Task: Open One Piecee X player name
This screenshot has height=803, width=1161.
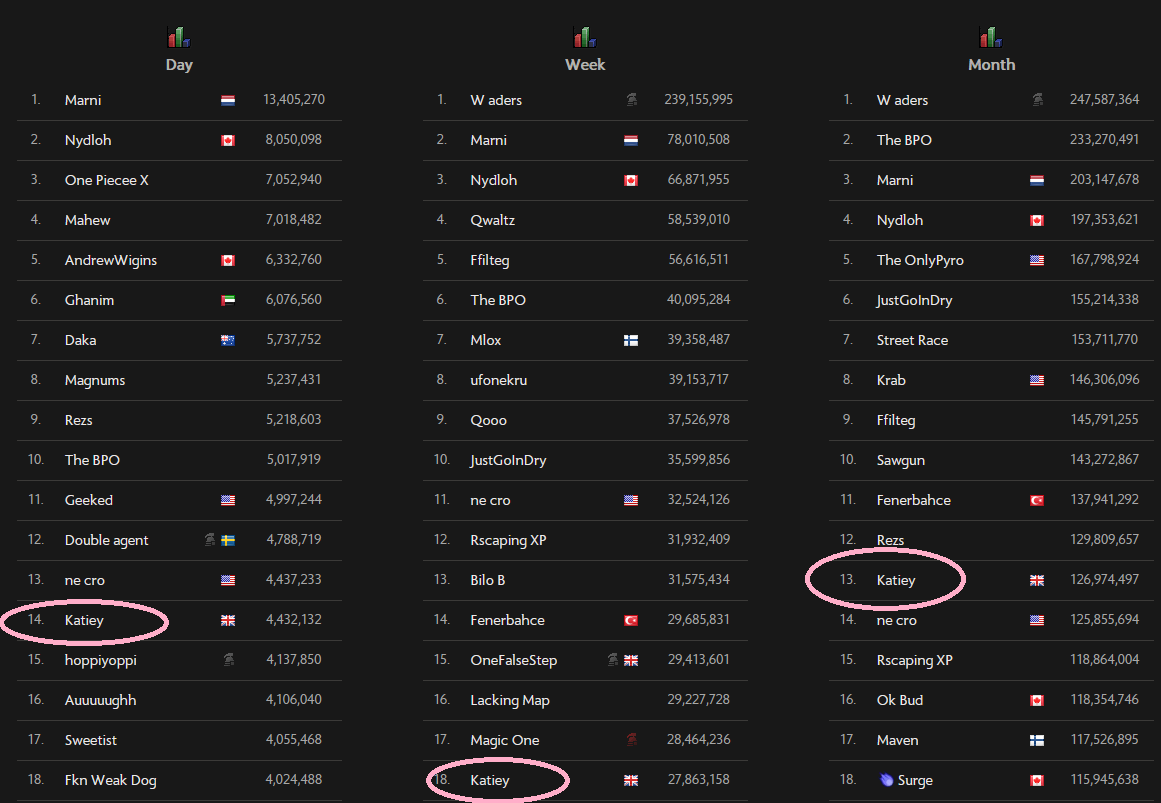Action: tap(107, 180)
